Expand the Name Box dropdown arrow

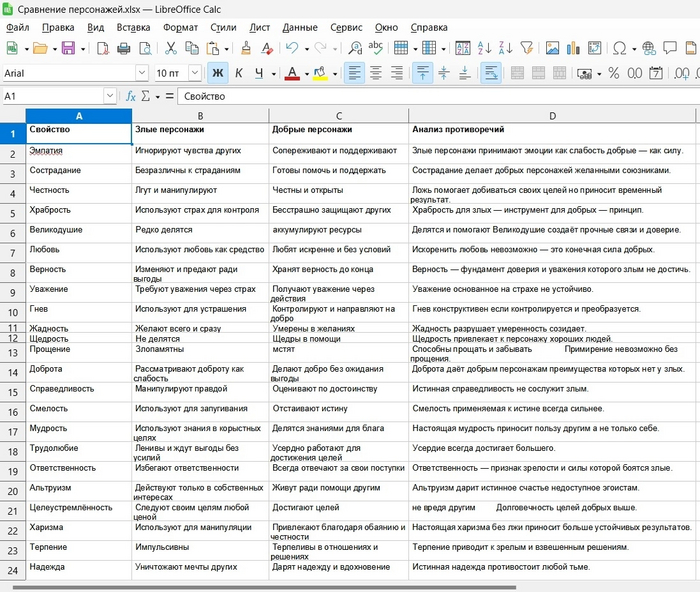(110, 96)
